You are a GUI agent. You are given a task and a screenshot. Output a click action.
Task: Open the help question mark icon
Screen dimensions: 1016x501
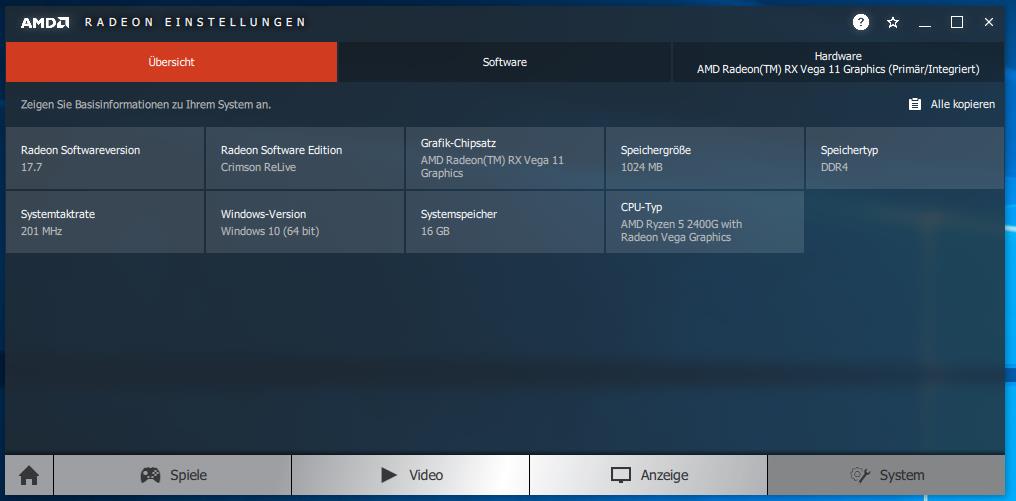pyautogui.click(x=860, y=23)
